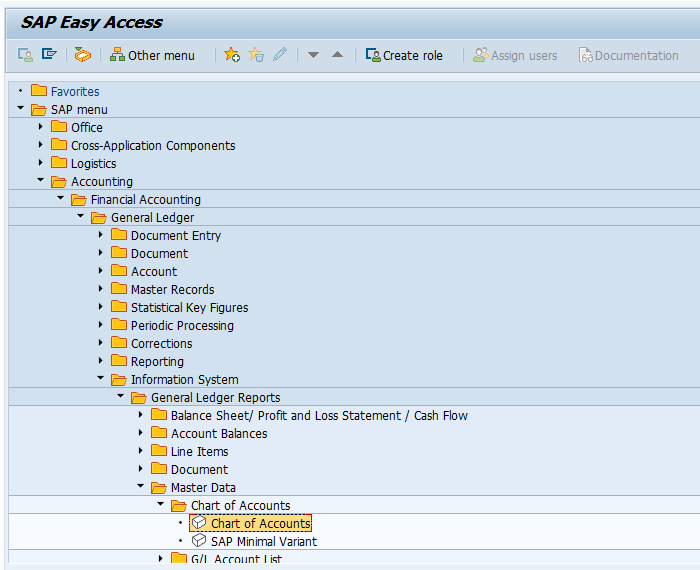Click the Reporting folder icon
The image size is (700, 570).
(119, 360)
